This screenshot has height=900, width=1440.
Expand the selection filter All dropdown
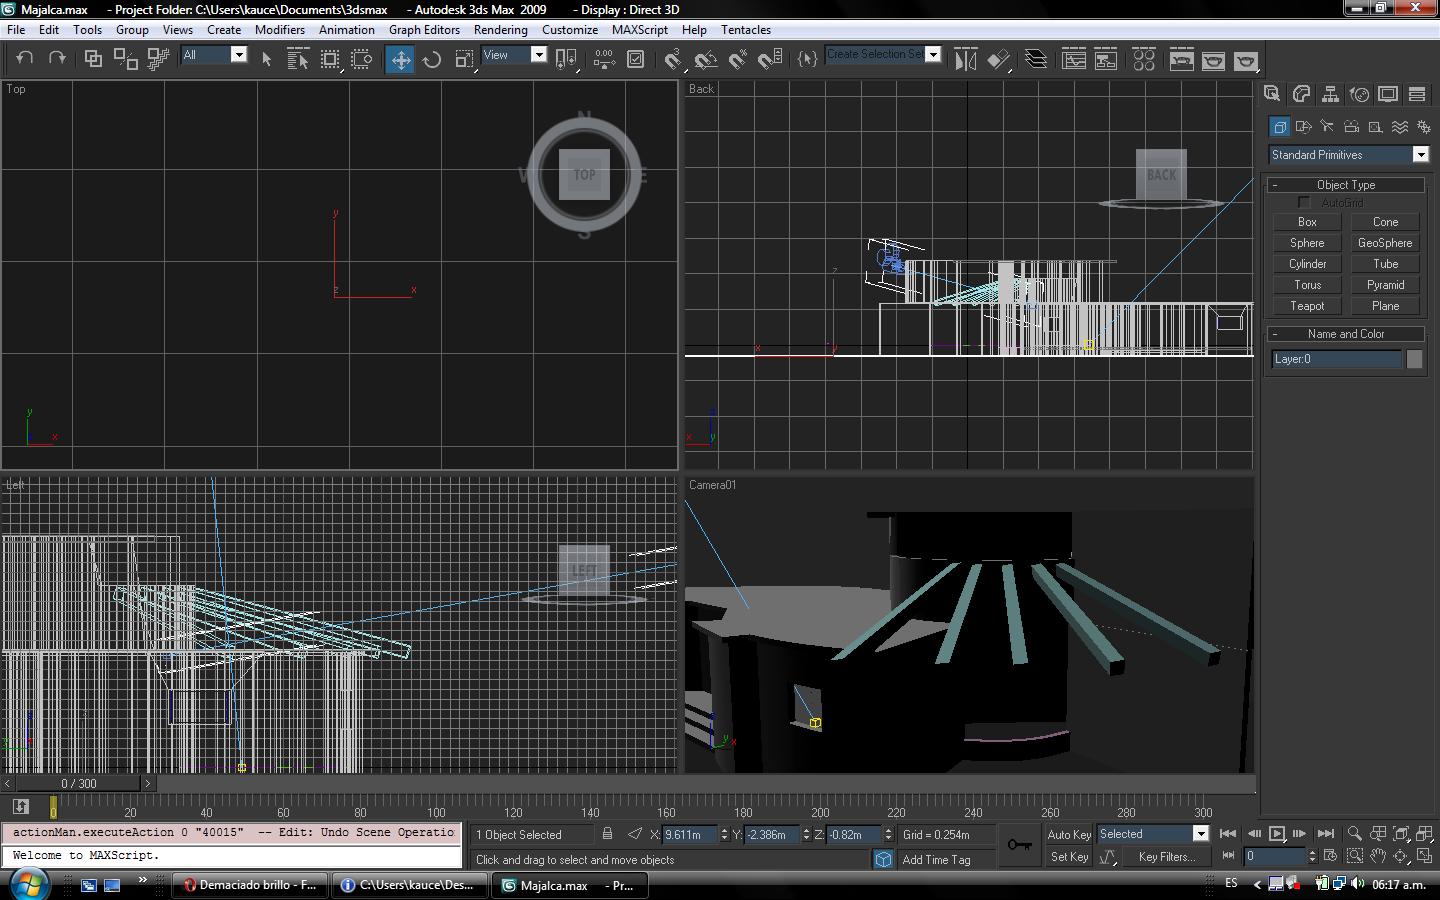[238, 55]
